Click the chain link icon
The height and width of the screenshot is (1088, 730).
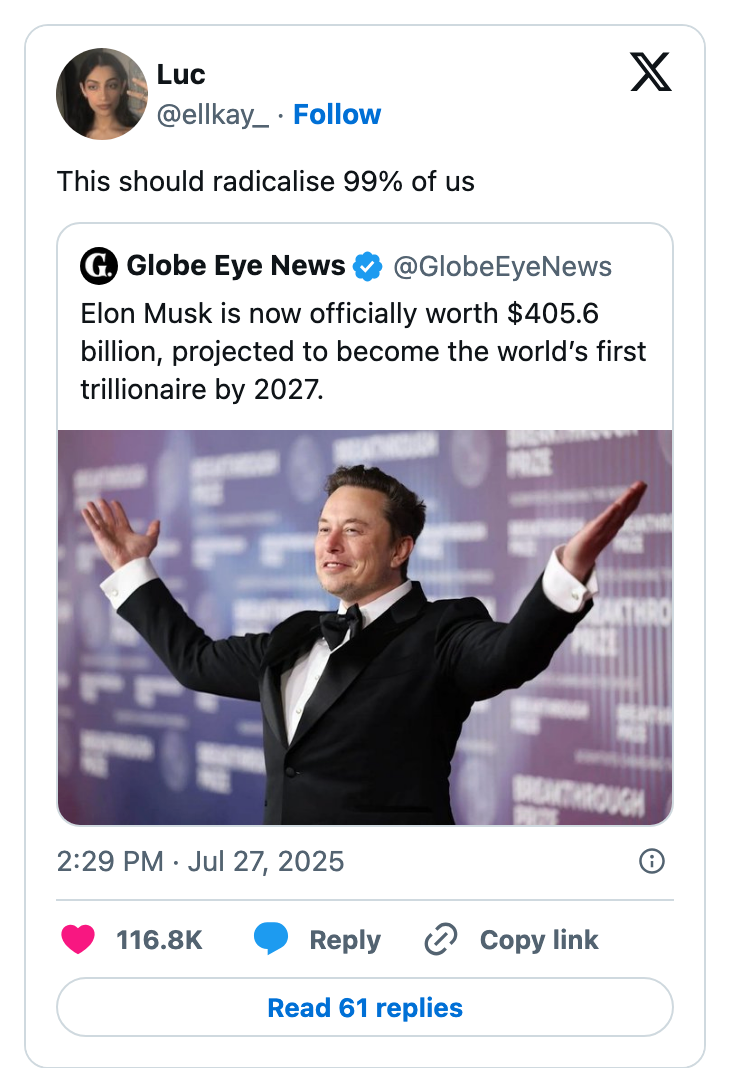coord(441,940)
